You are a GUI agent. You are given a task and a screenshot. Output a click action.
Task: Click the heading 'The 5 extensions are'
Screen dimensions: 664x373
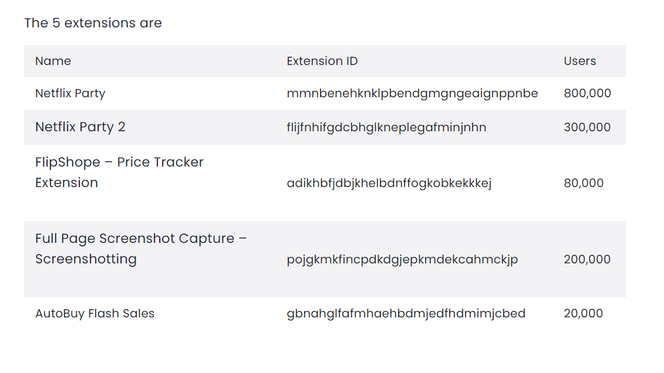point(93,23)
